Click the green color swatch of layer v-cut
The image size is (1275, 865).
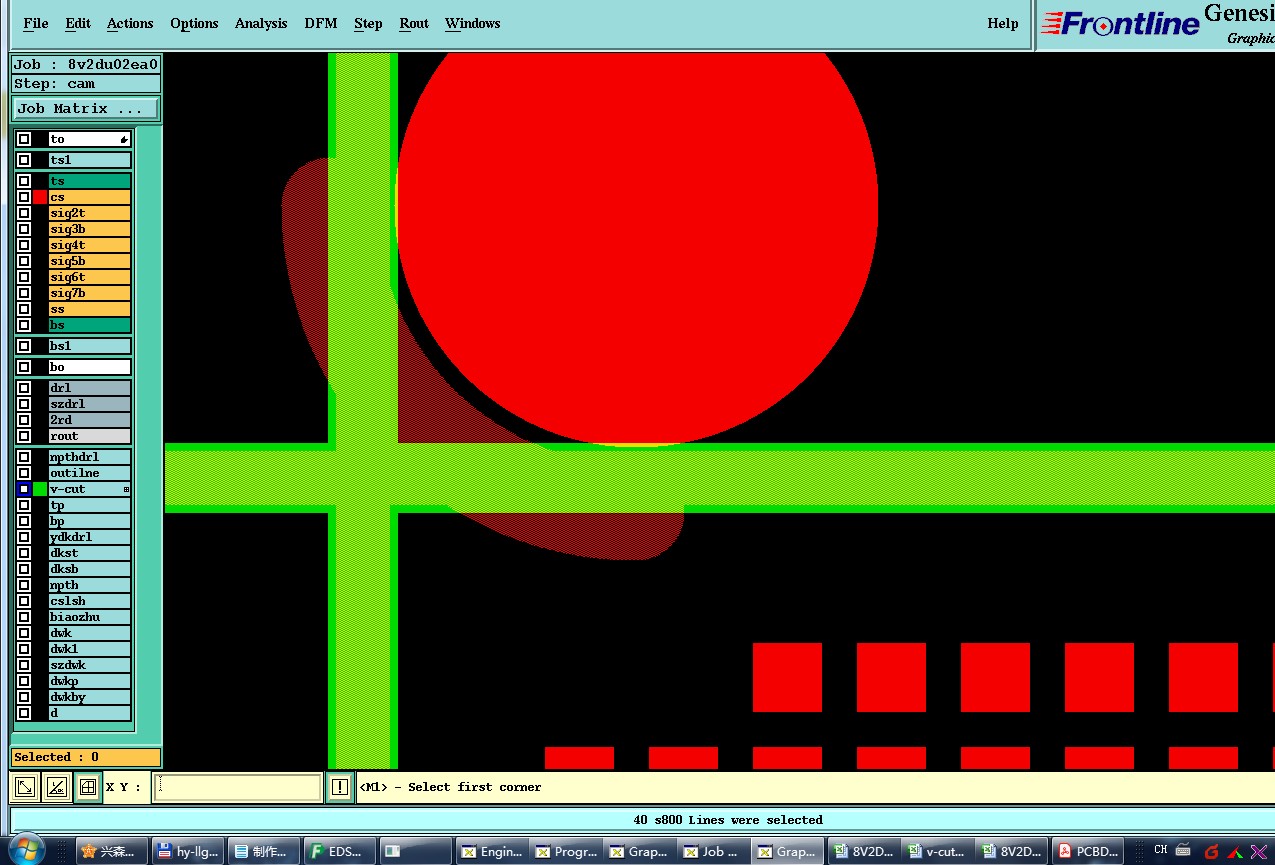(40, 489)
